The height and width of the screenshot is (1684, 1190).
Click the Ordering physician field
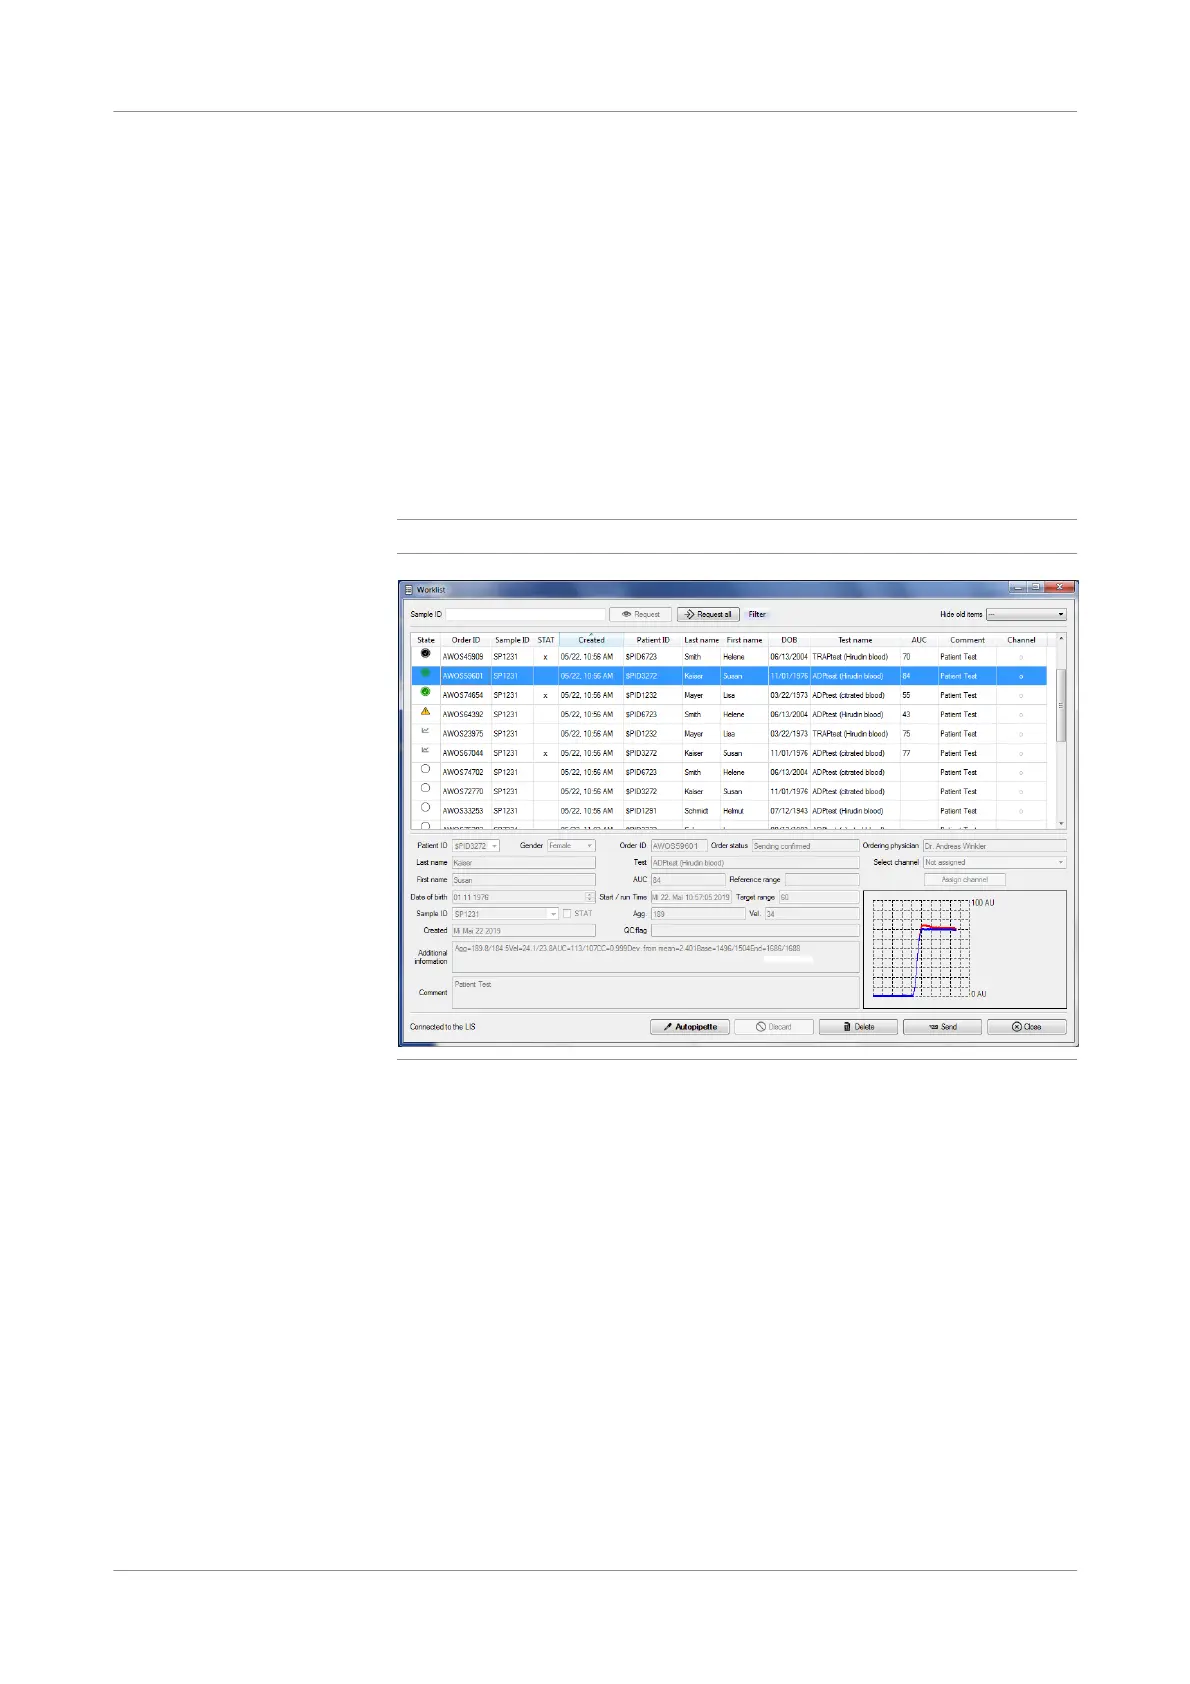point(994,846)
